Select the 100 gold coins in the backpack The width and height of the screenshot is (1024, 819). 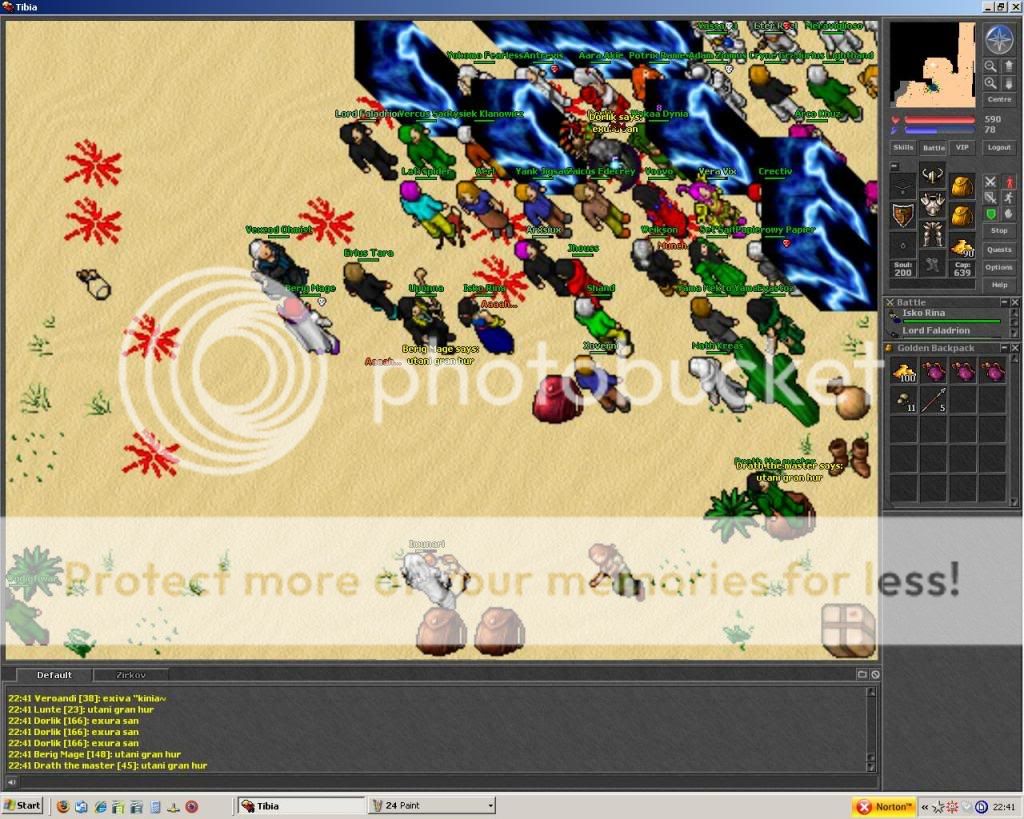pyautogui.click(x=904, y=372)
